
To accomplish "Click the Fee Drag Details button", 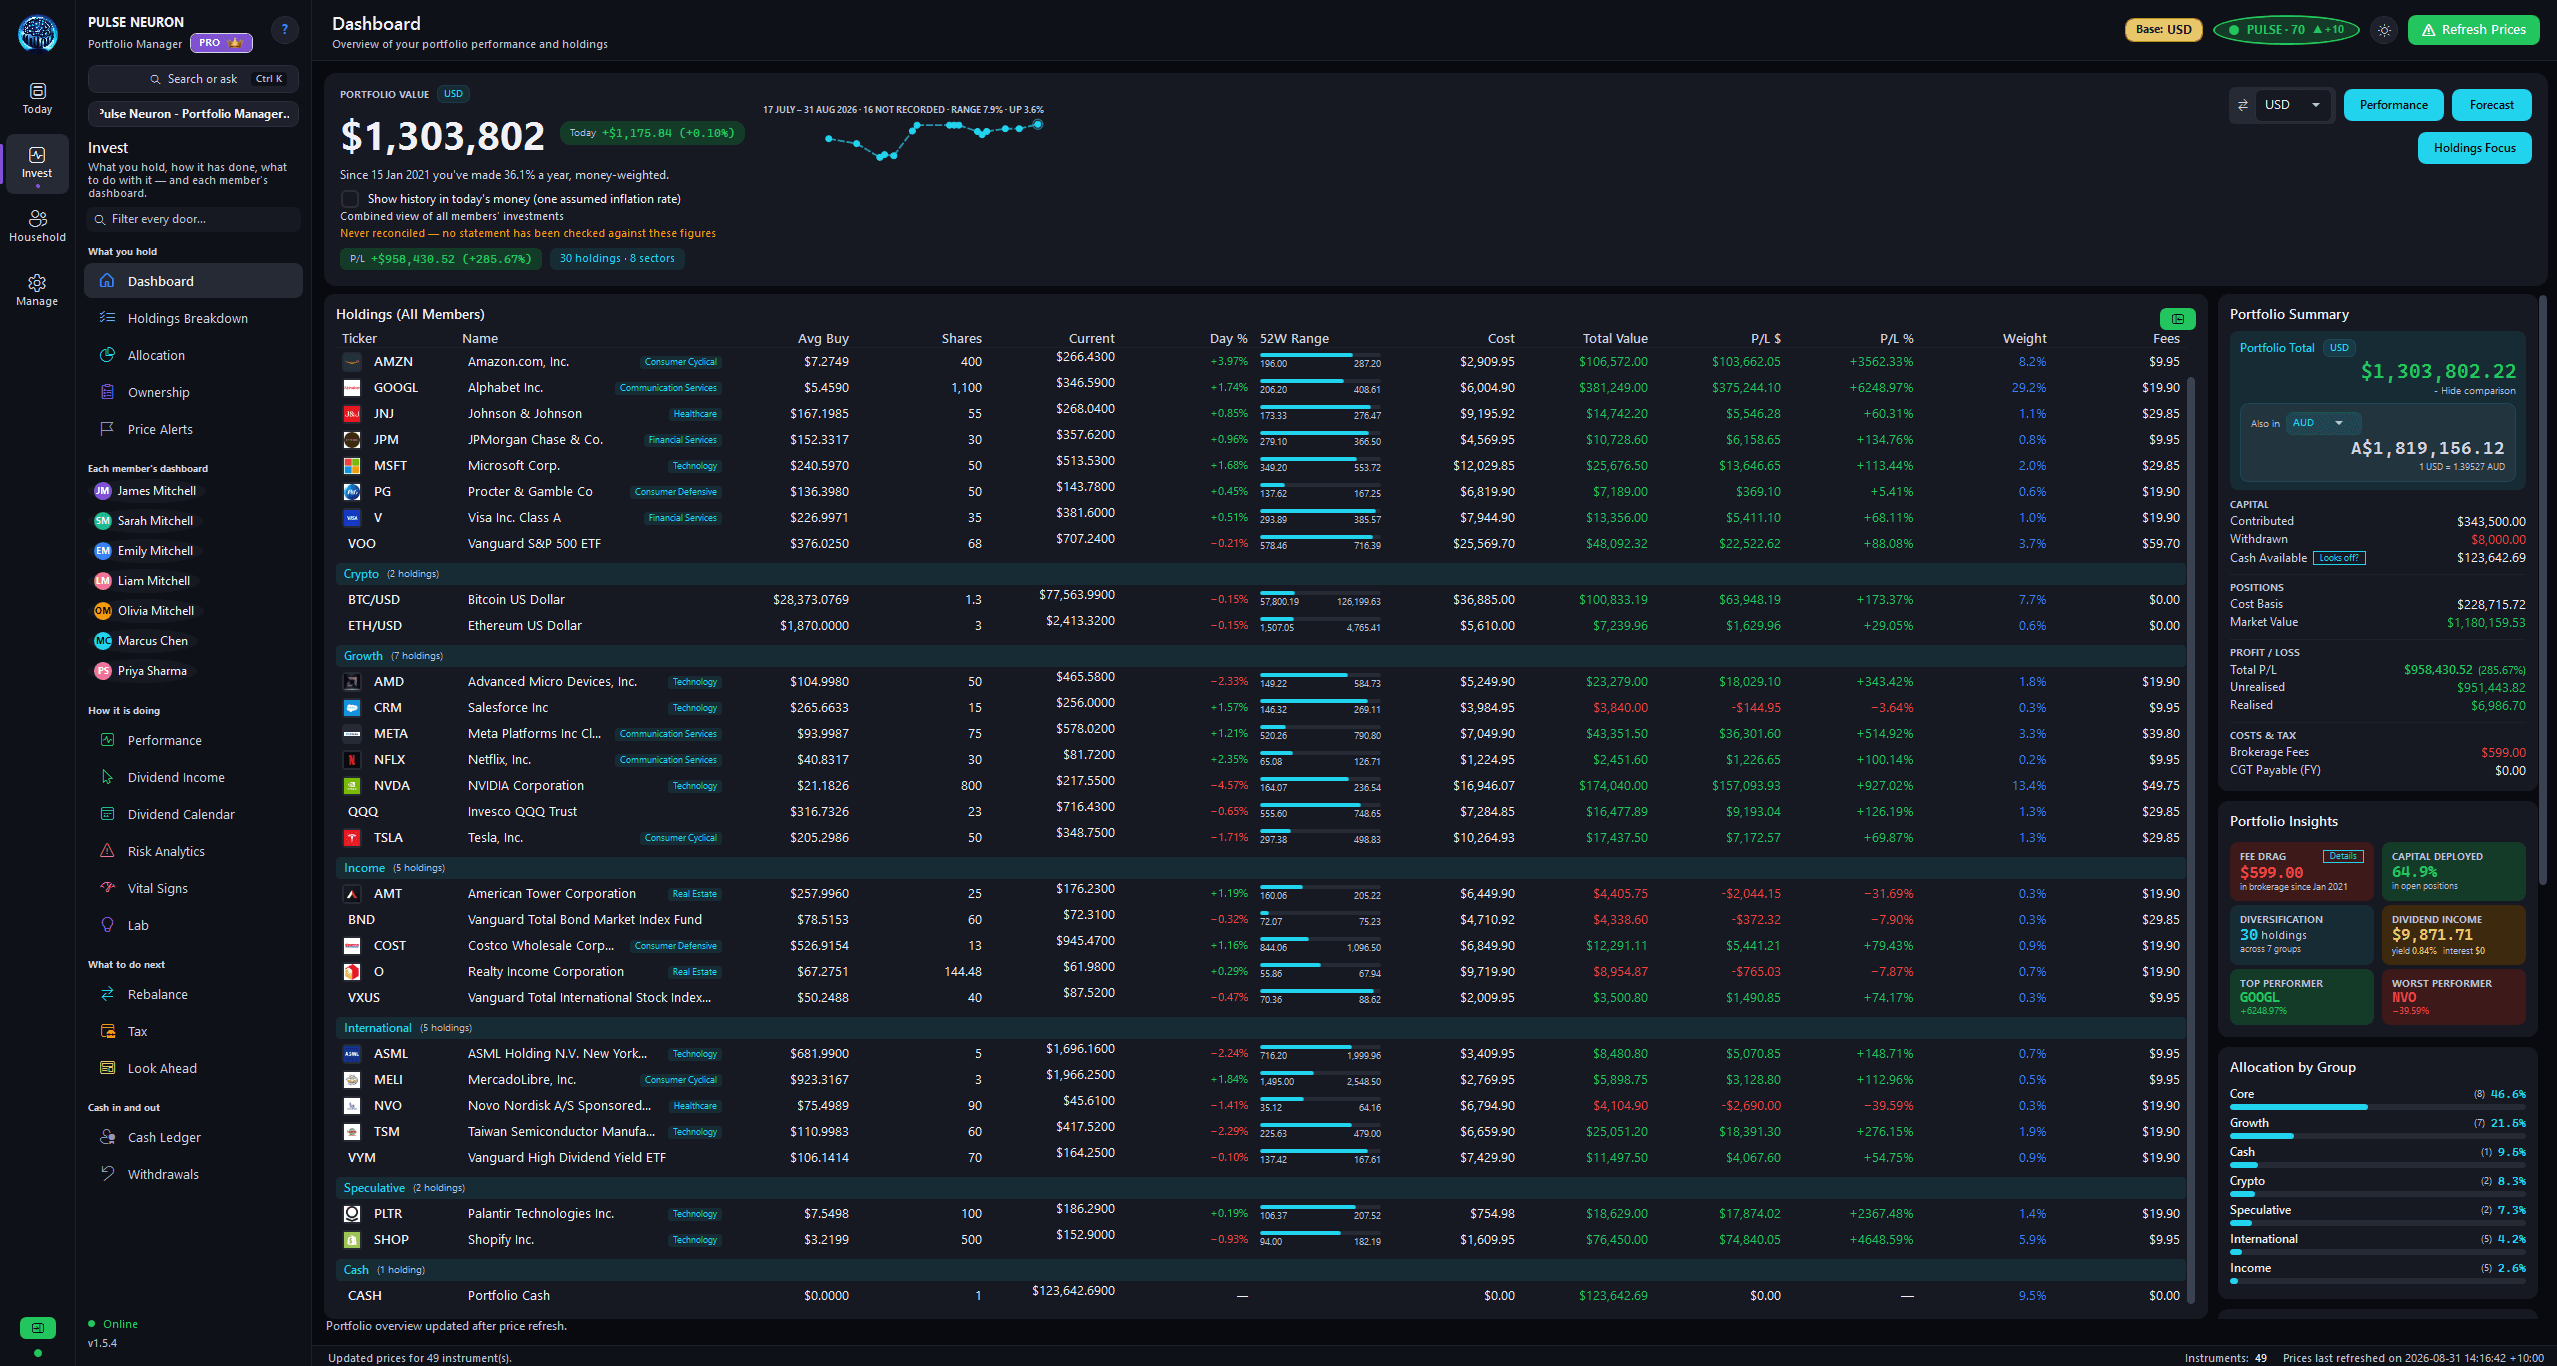I will tap(2342, 856).
